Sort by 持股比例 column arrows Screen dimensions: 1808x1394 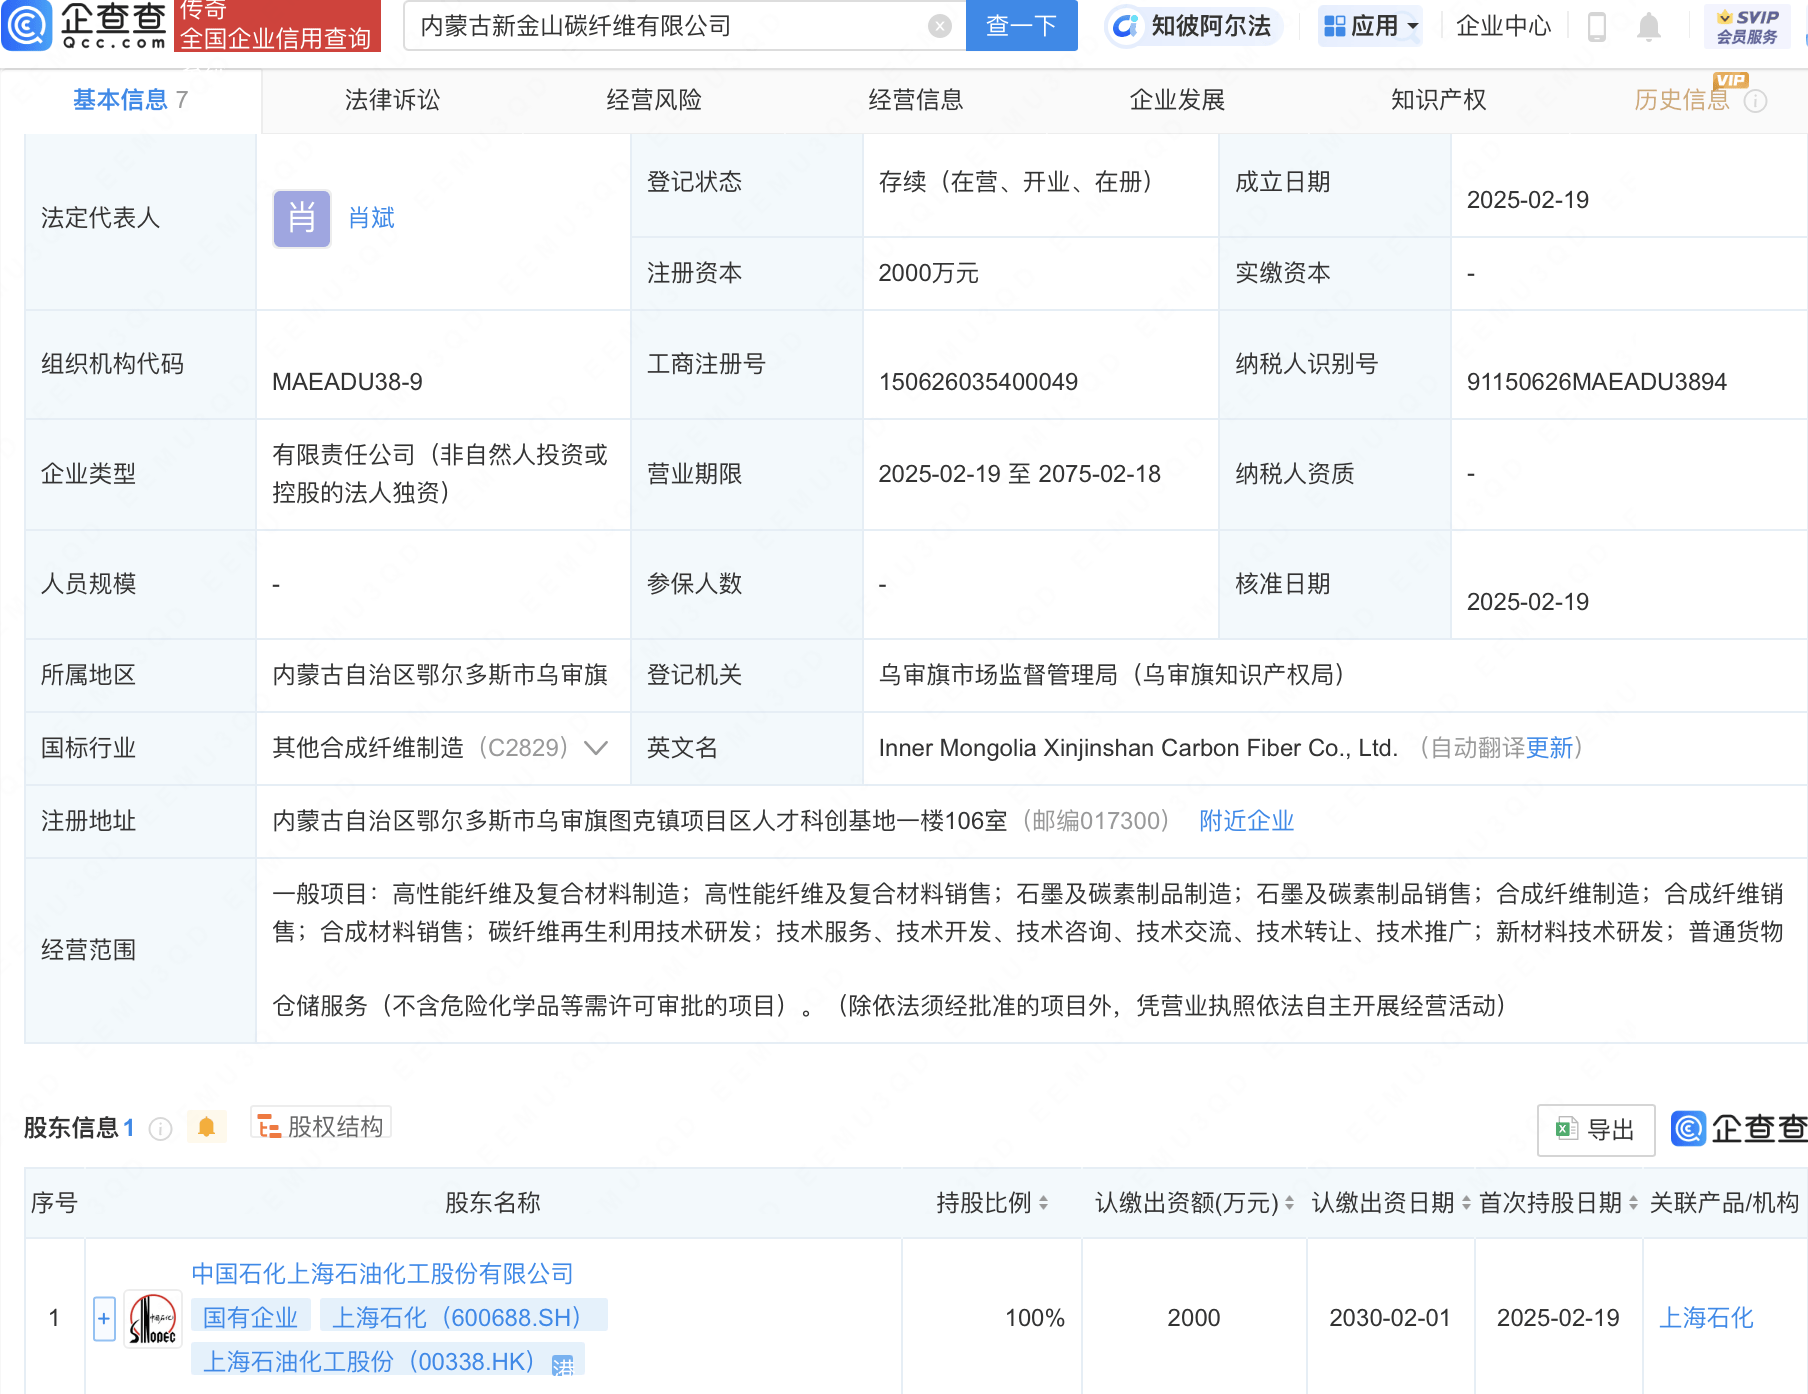[x=1043, y=1203]
